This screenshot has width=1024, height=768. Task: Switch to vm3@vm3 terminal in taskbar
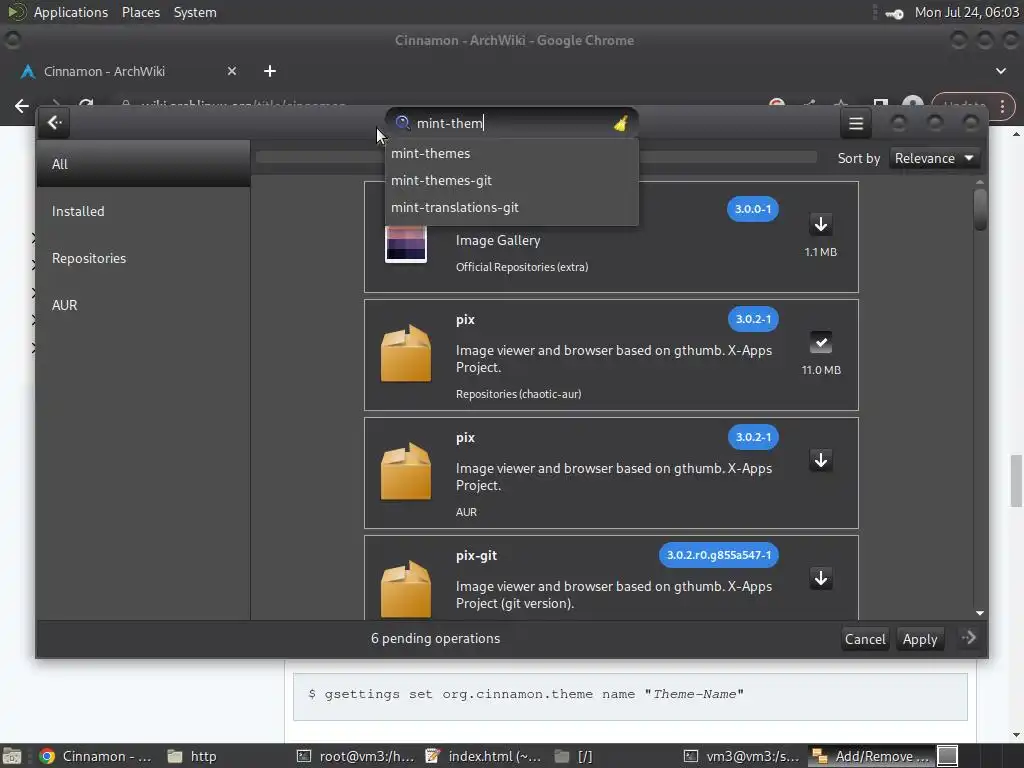(742, 756)
